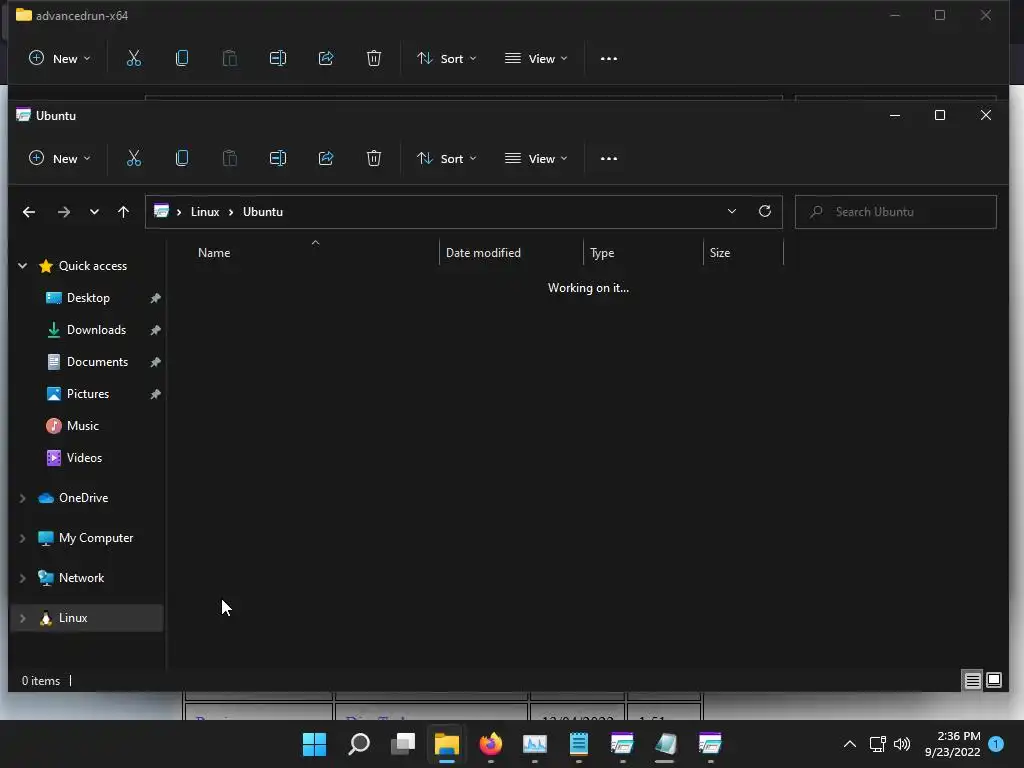The height and width of the screenshot is (768, 1024).
Task: Open Pictures in Quick access
Action: [x=88, y=394]
